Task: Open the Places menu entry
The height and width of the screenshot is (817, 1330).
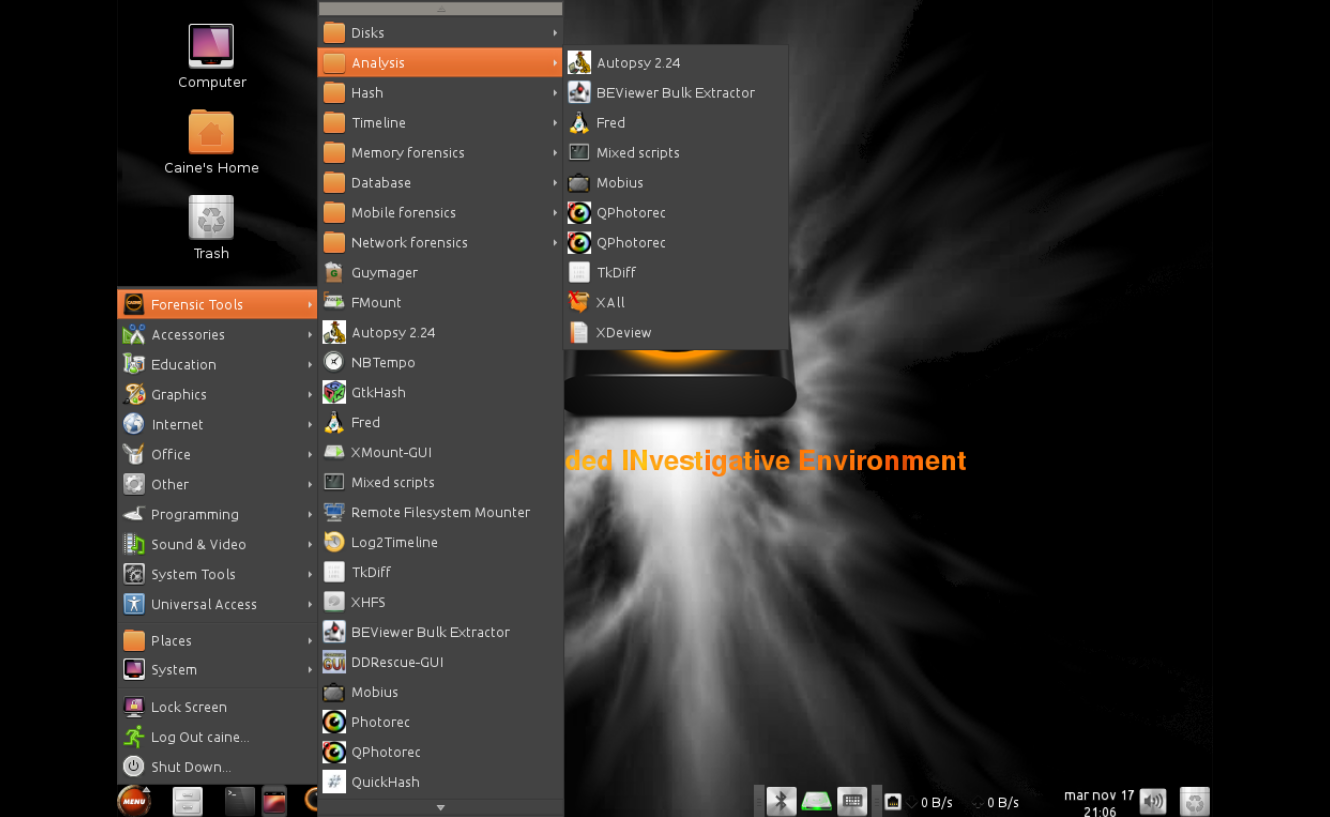Action: click(217, 640)
